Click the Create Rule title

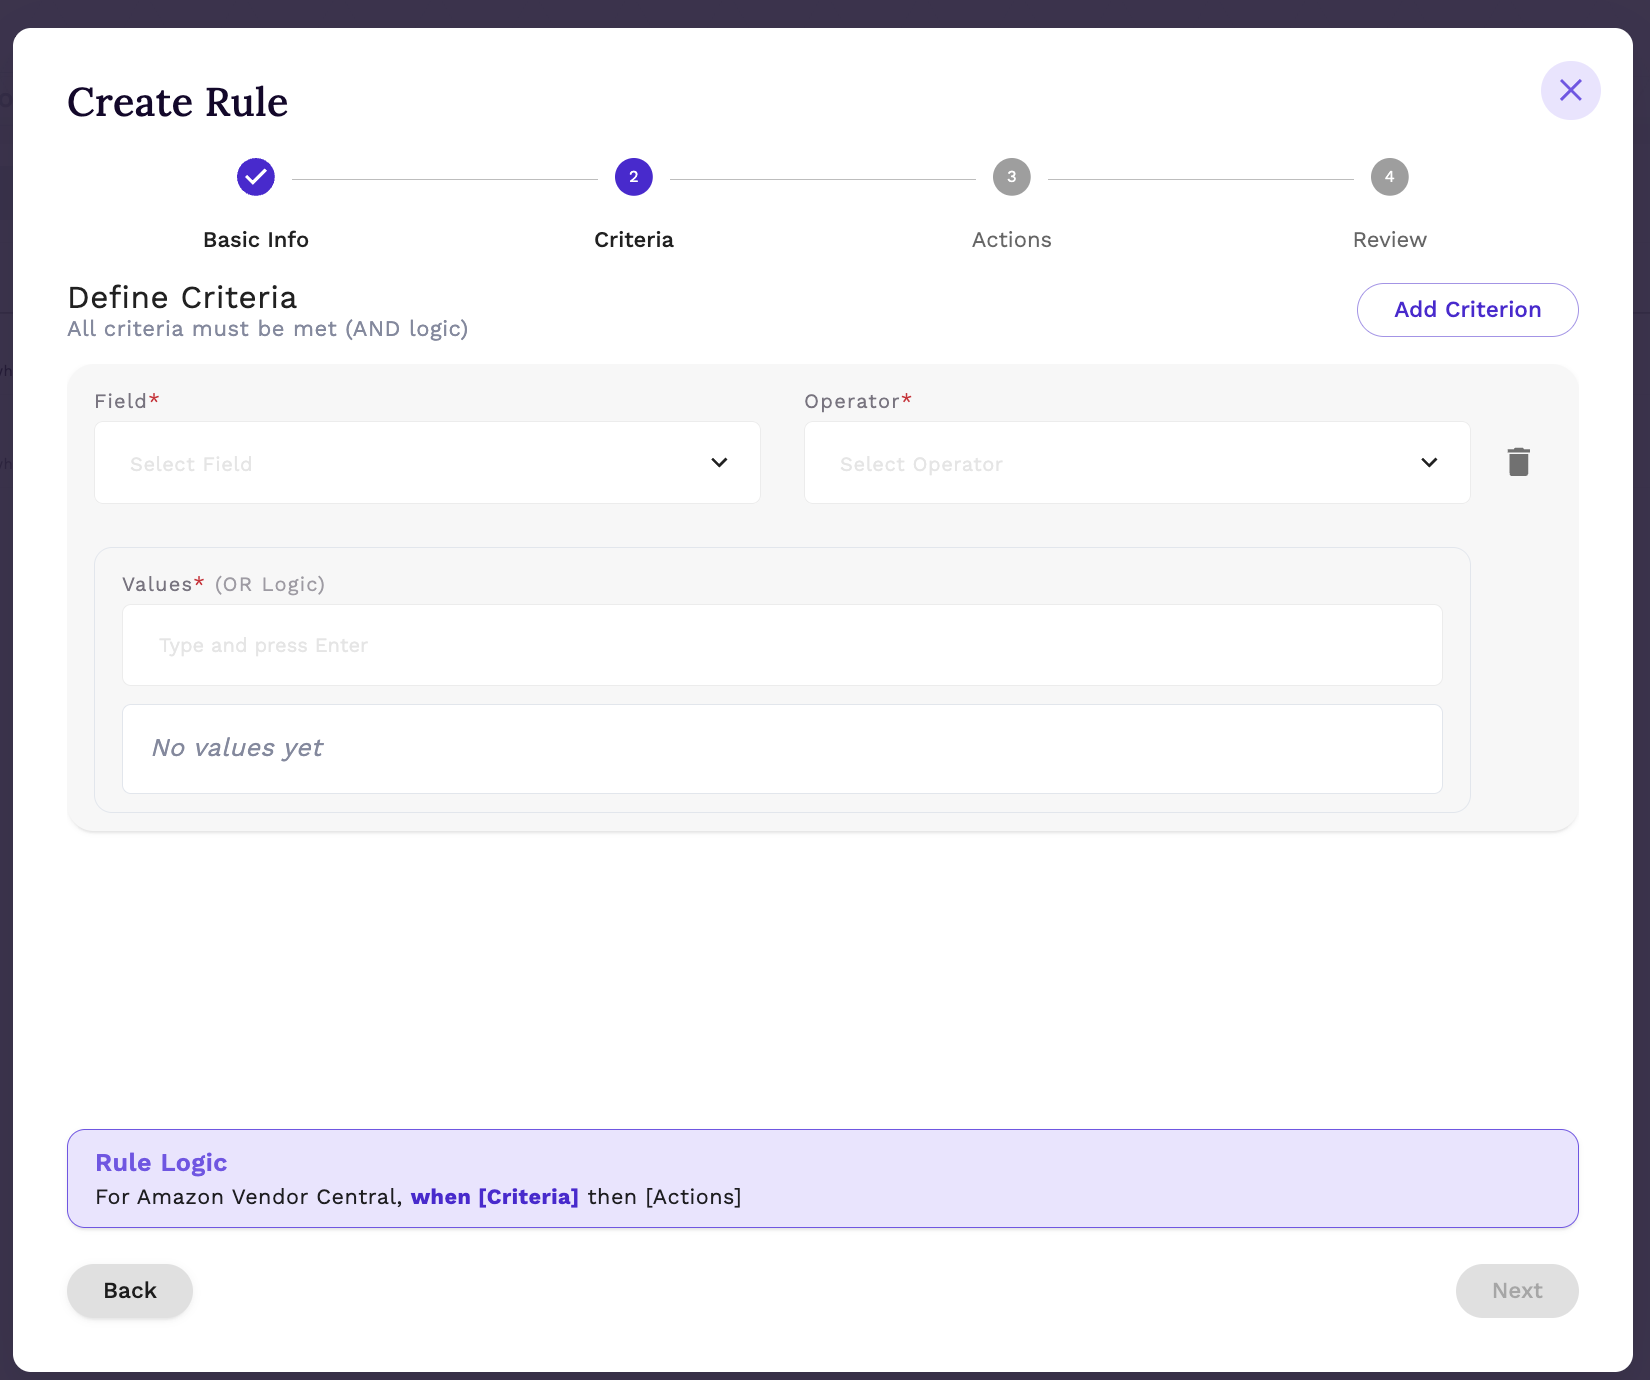(178, 102)
